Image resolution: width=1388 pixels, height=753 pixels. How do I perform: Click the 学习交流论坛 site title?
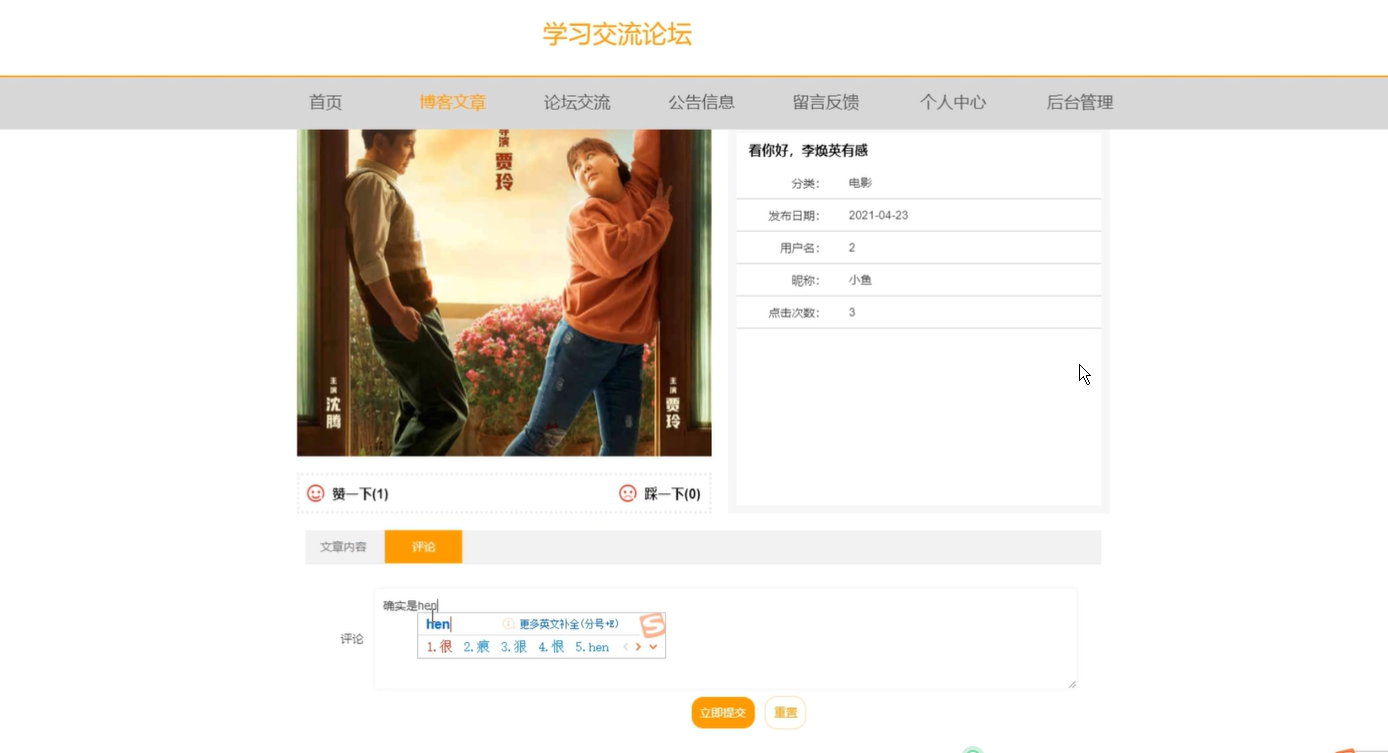pyautogui.click(x=617, y=34)
